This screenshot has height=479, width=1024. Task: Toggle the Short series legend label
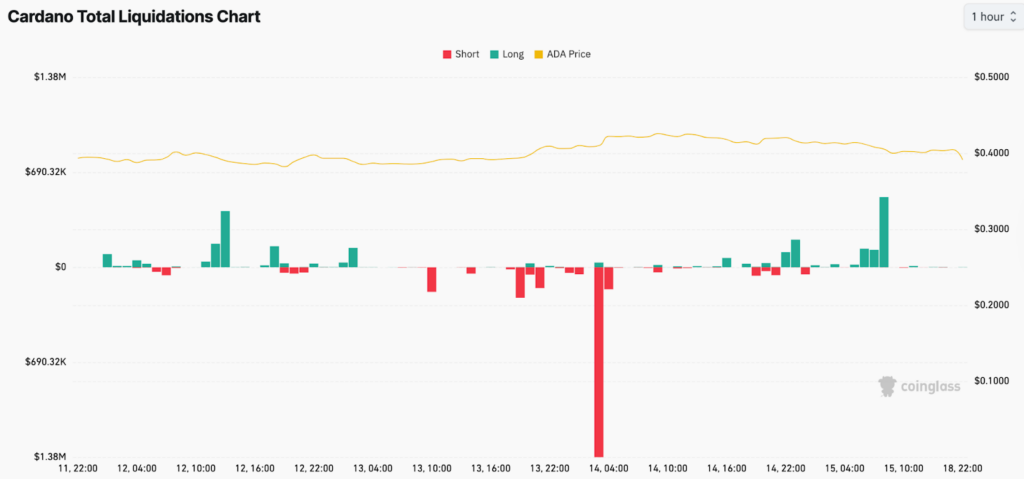(467, 54)
